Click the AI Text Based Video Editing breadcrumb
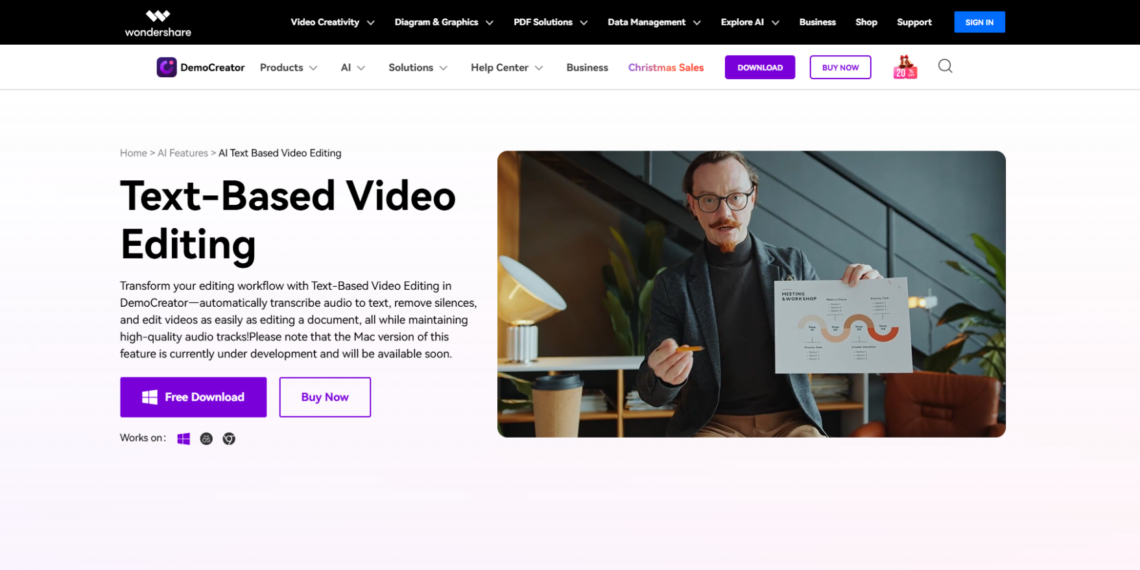Image resolution: width=1140 pixels, height=570 pixels. pyautogui.click(x=280, y=153)
